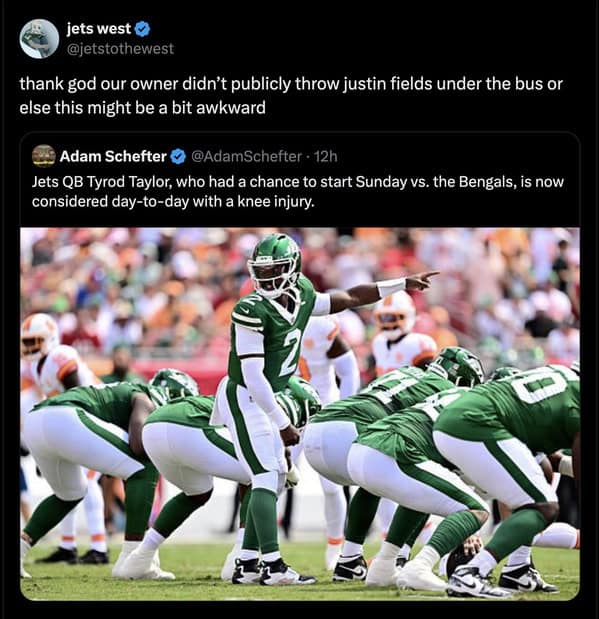Open Adam Schefter's small avatar

pyautogui.click(x=43, y=156)
